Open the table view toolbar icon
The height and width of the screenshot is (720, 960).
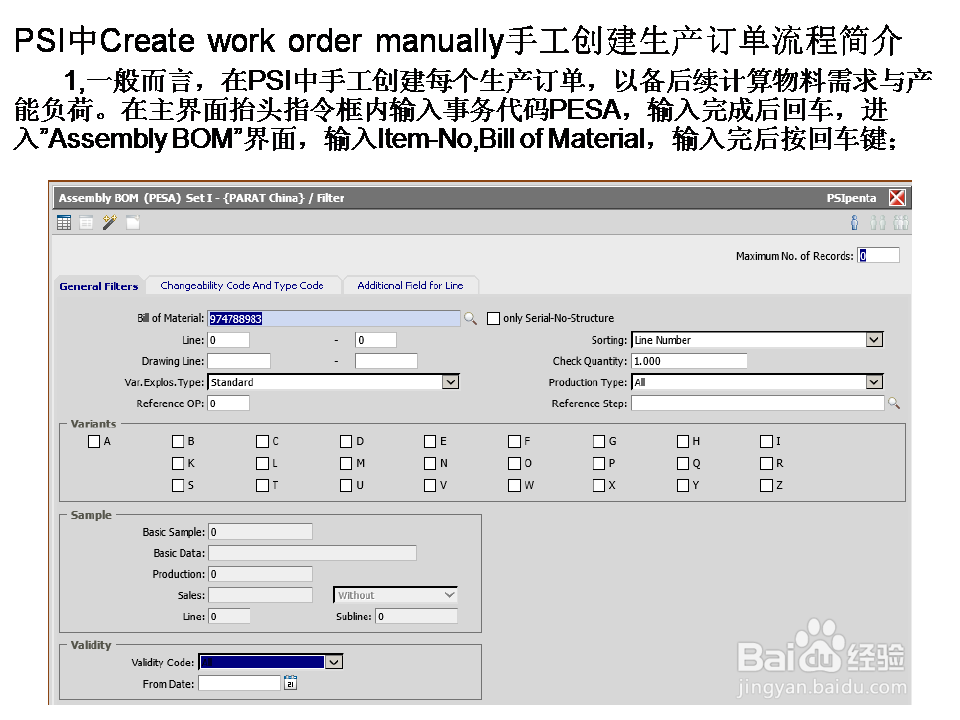[64, 222]
